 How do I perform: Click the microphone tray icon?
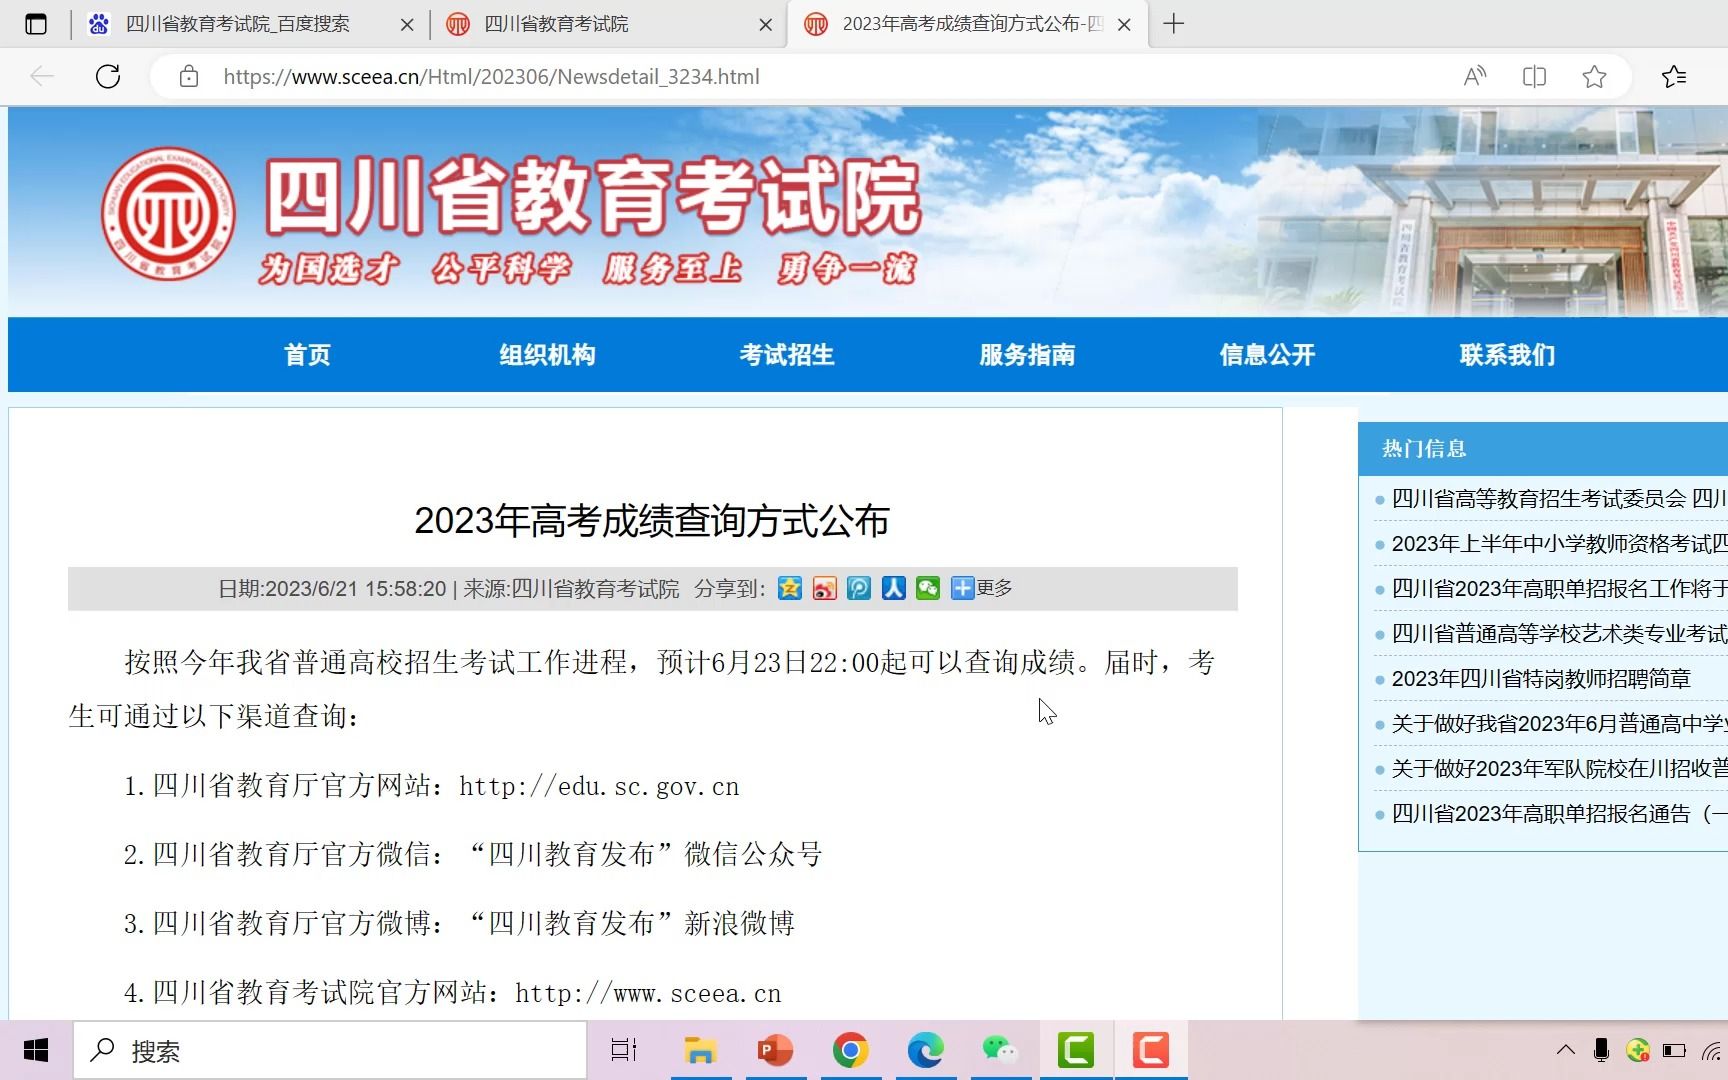point(1601,1050)
